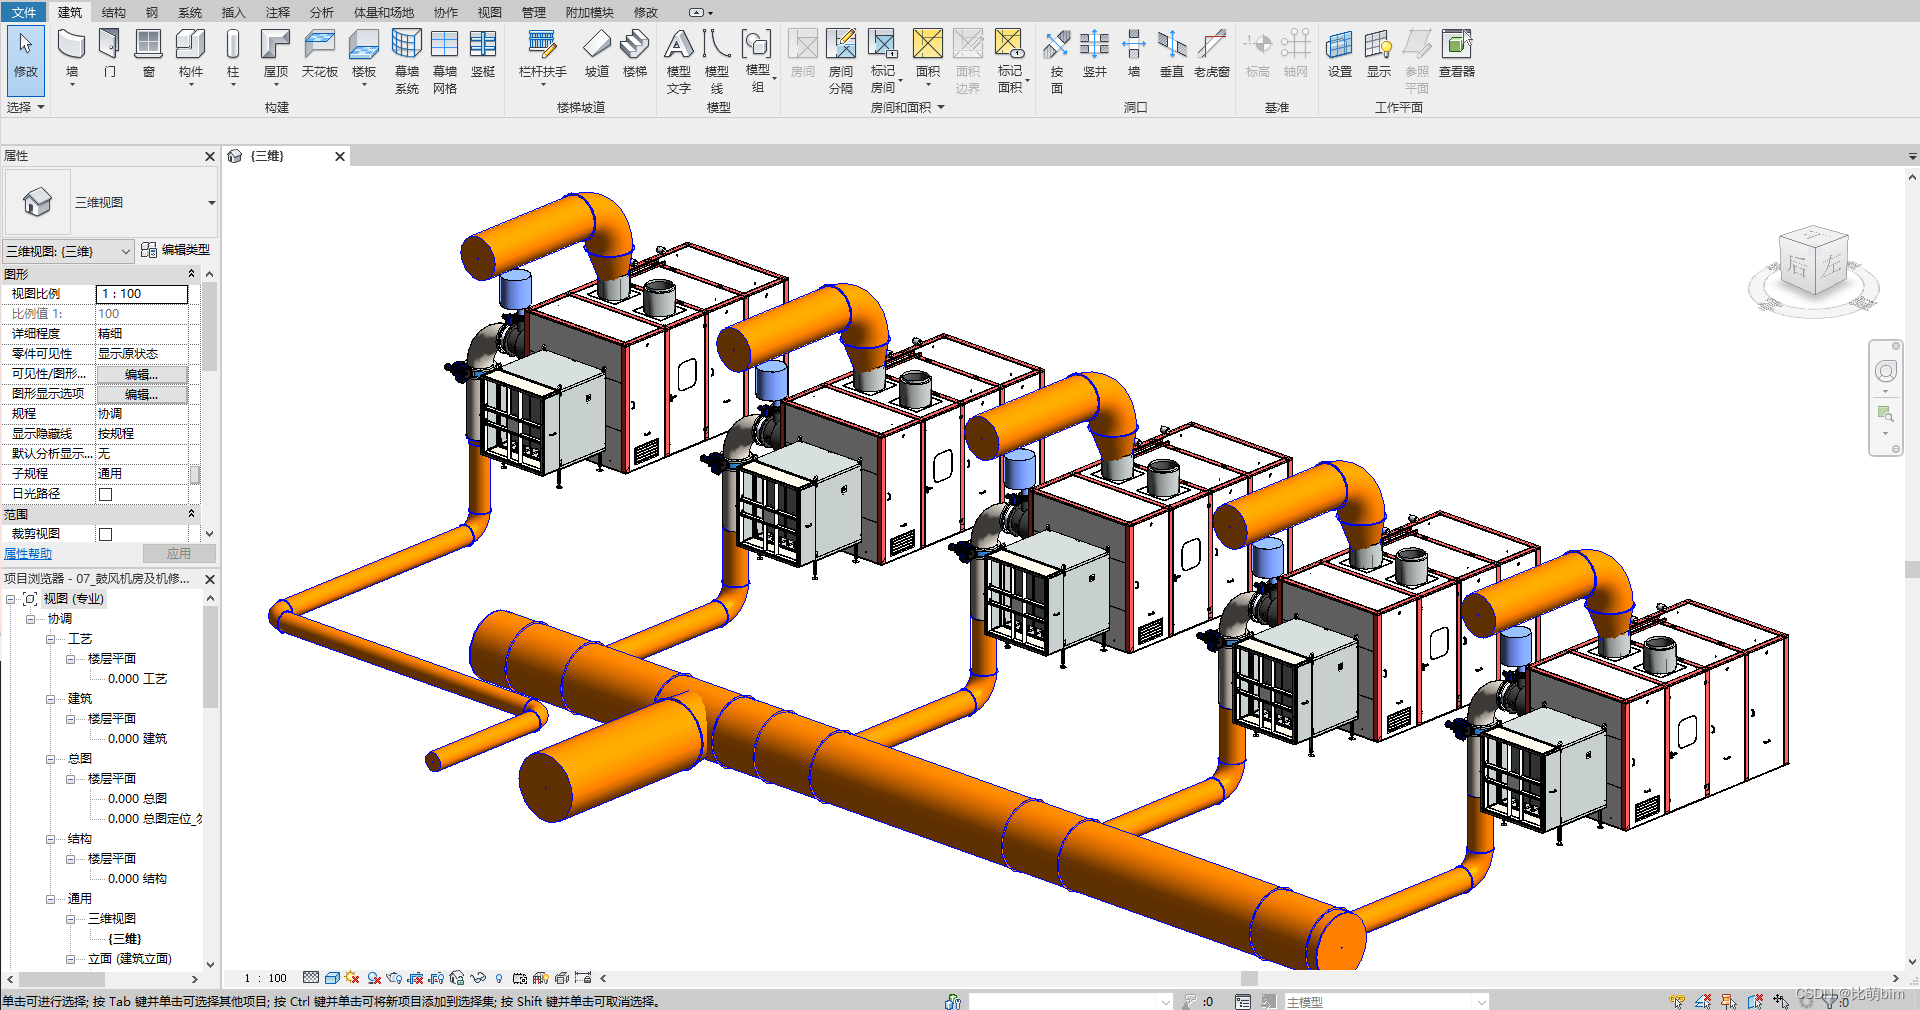This screenshot has height=1010, width=1920.
Task: Click the 编辑类型 button
Action: click(x=176, y=250)
